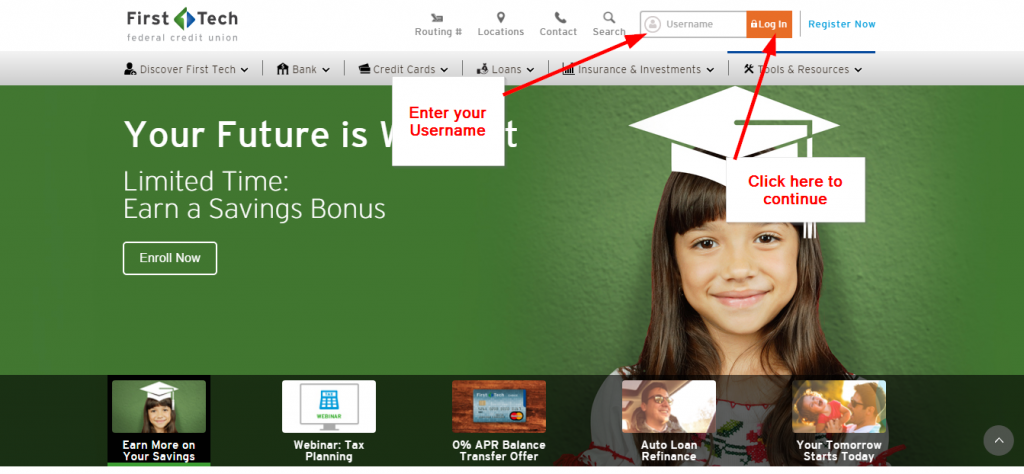Click the Credit Cards card icon
The image size is (1024, 474).
(364, 69)
